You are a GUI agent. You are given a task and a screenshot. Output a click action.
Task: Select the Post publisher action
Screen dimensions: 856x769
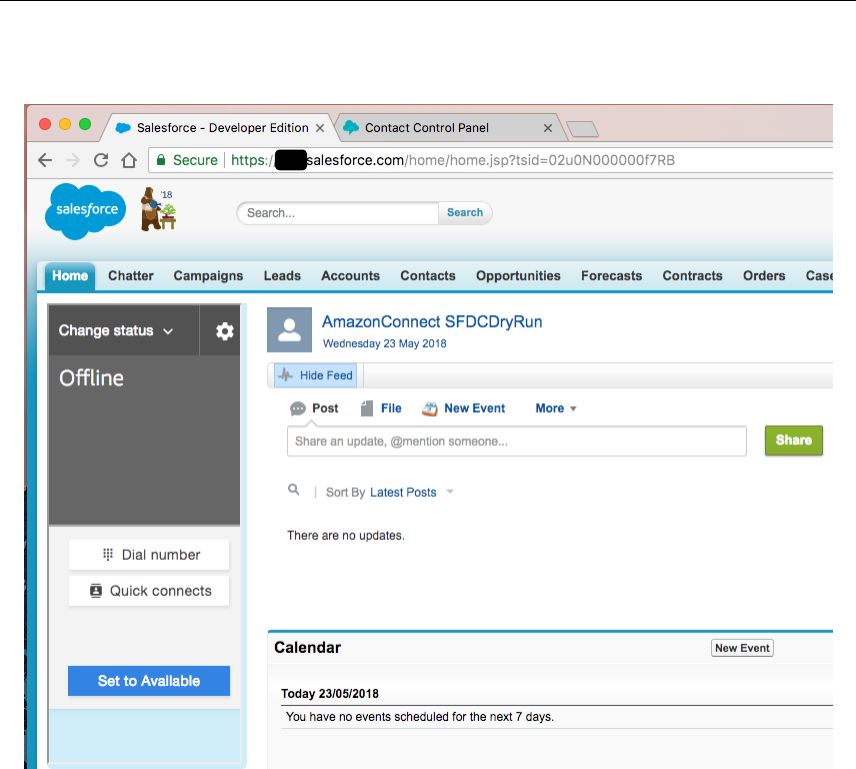[x=314, y=408]
